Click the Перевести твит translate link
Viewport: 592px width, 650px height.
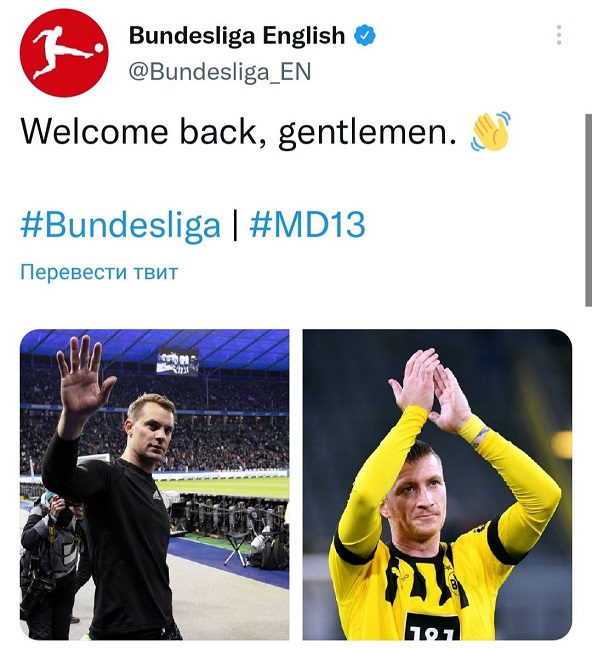pyautogui.click(x=99, y=272)
